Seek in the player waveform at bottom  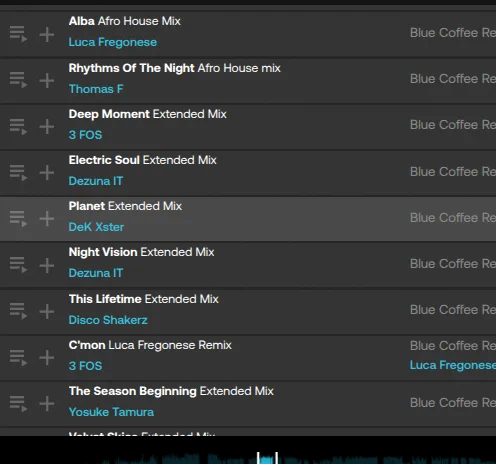point(300,458)
